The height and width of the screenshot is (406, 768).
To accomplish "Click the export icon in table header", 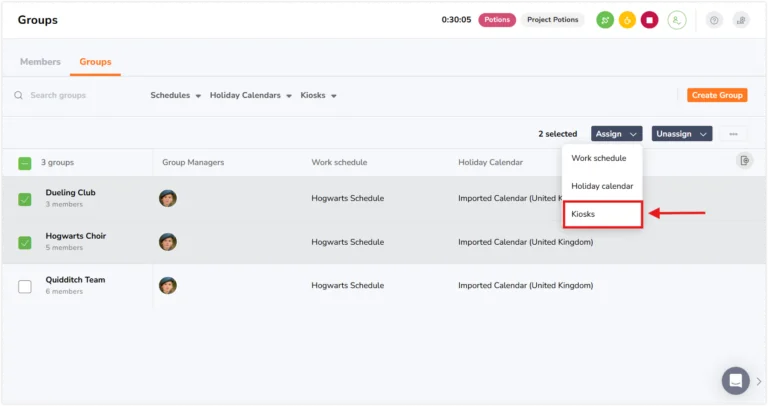I will (x=744, y=161).
